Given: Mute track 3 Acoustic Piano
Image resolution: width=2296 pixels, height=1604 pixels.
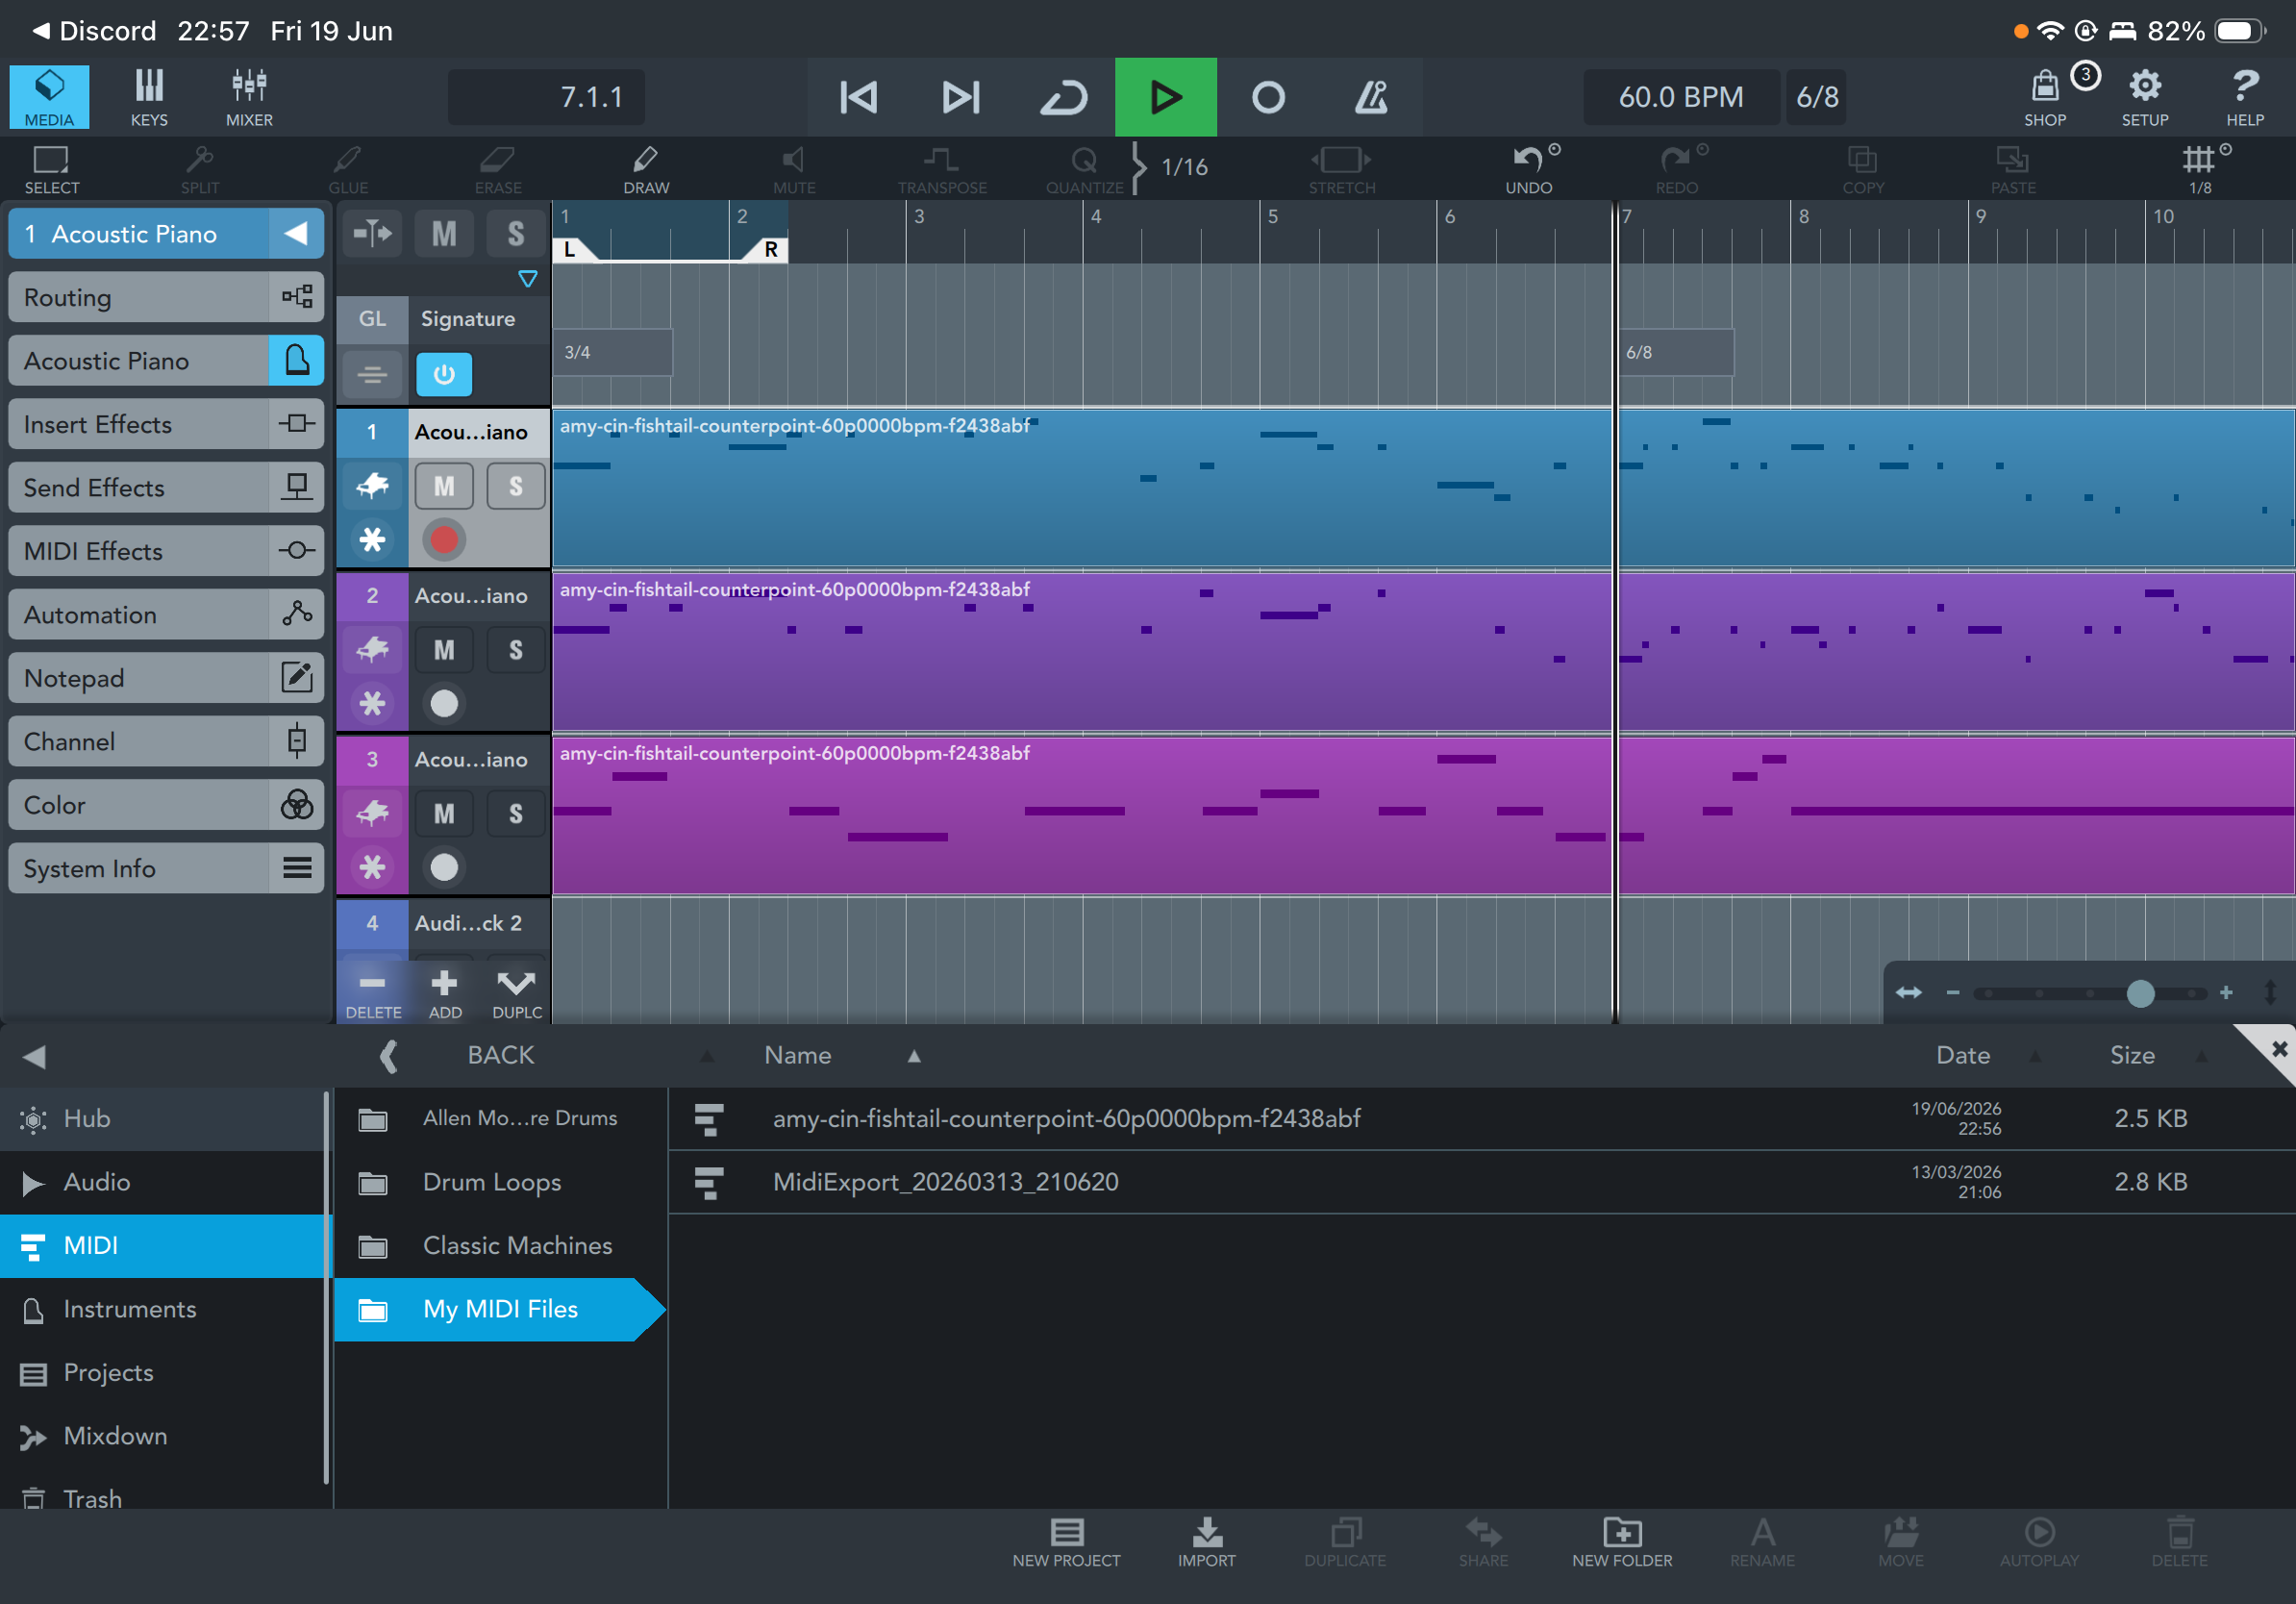Looking at the screenshot, I should coord(444,814).
